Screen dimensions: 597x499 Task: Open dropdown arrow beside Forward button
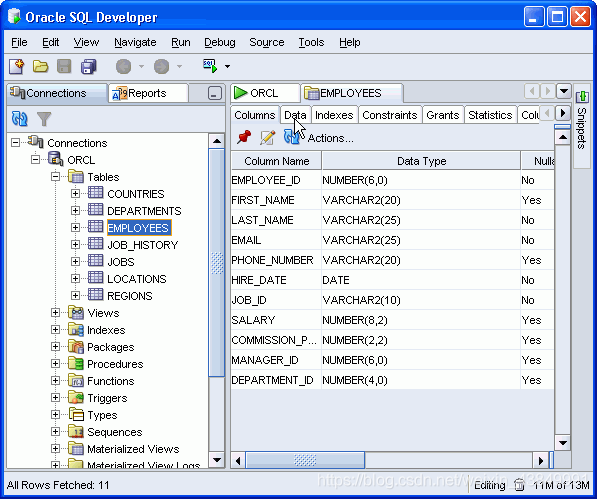[179, 67]
